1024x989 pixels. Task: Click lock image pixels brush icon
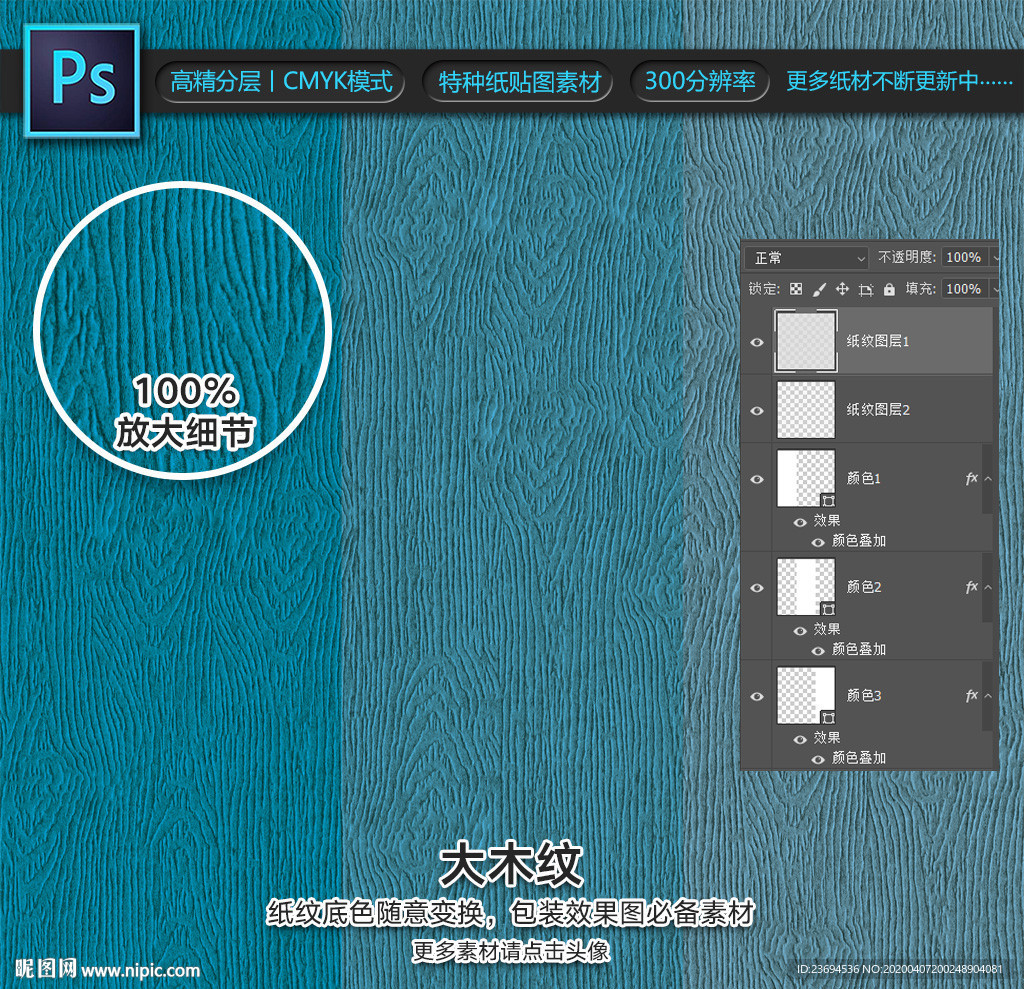tap(819, 289)
